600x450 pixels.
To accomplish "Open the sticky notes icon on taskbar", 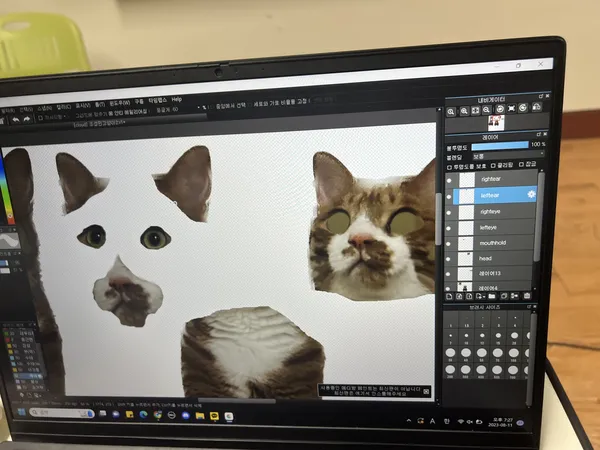I will tap(130, 414).
